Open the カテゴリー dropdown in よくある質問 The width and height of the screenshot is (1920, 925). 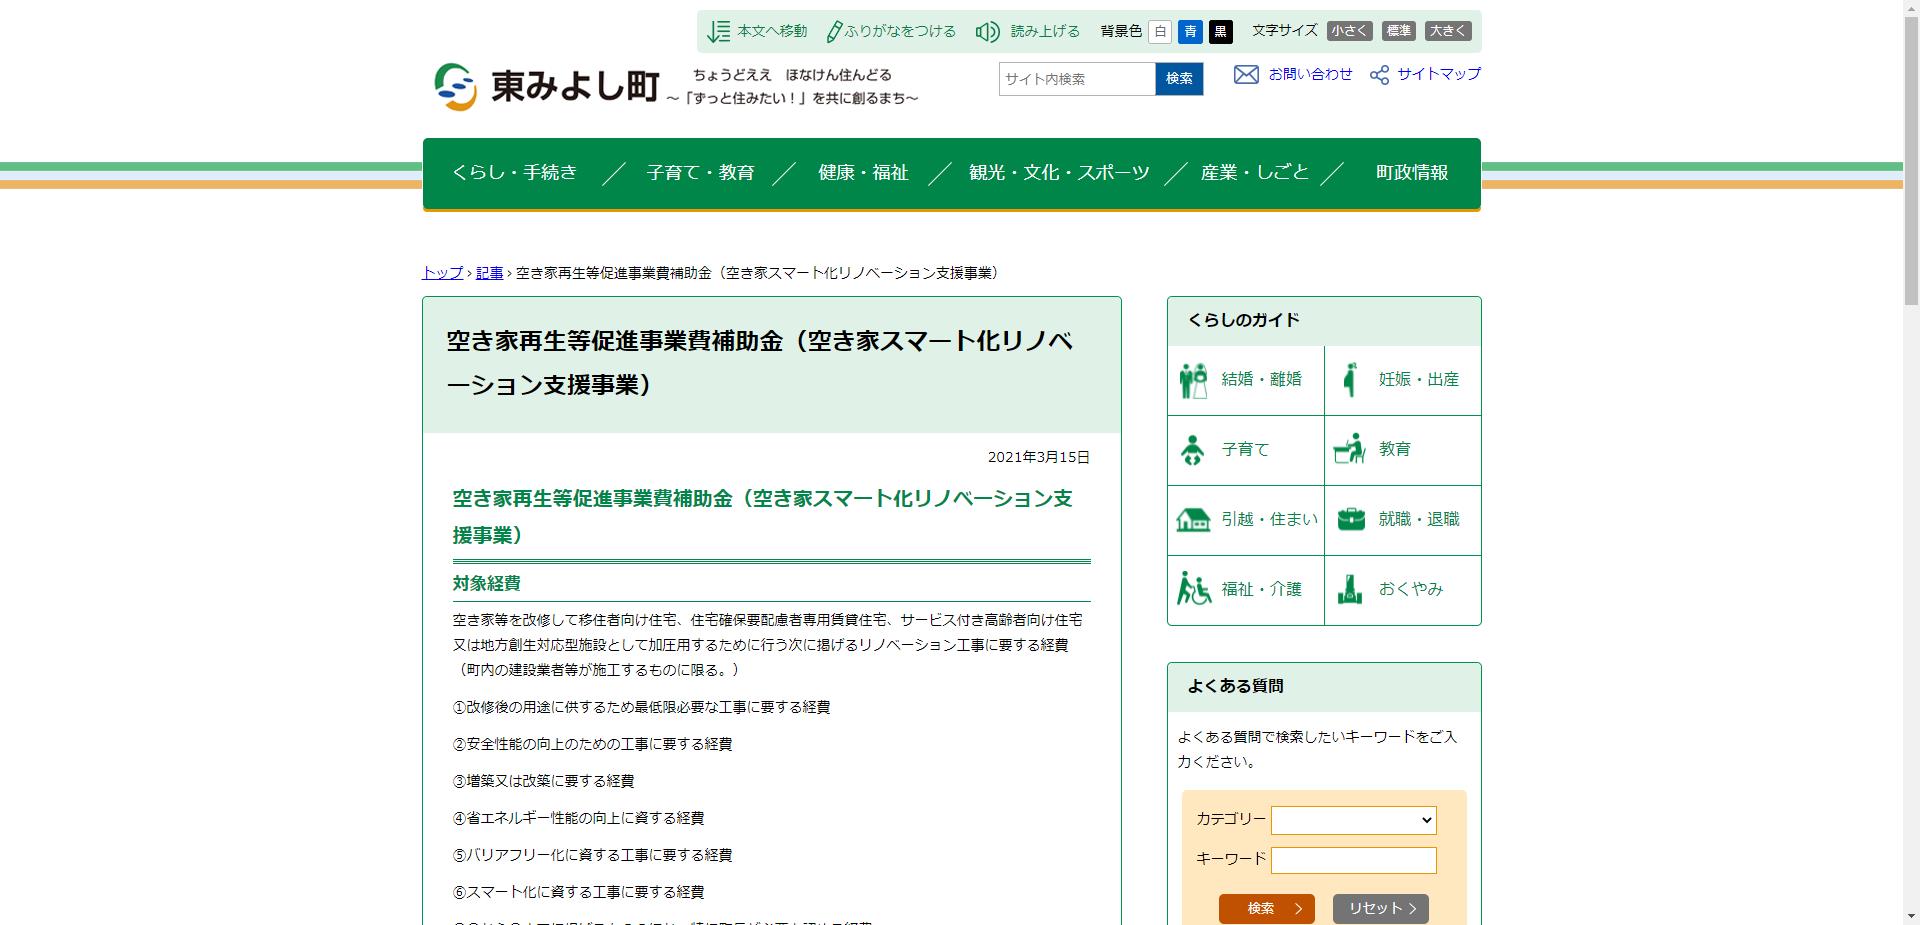click(x=1353, y=820)
